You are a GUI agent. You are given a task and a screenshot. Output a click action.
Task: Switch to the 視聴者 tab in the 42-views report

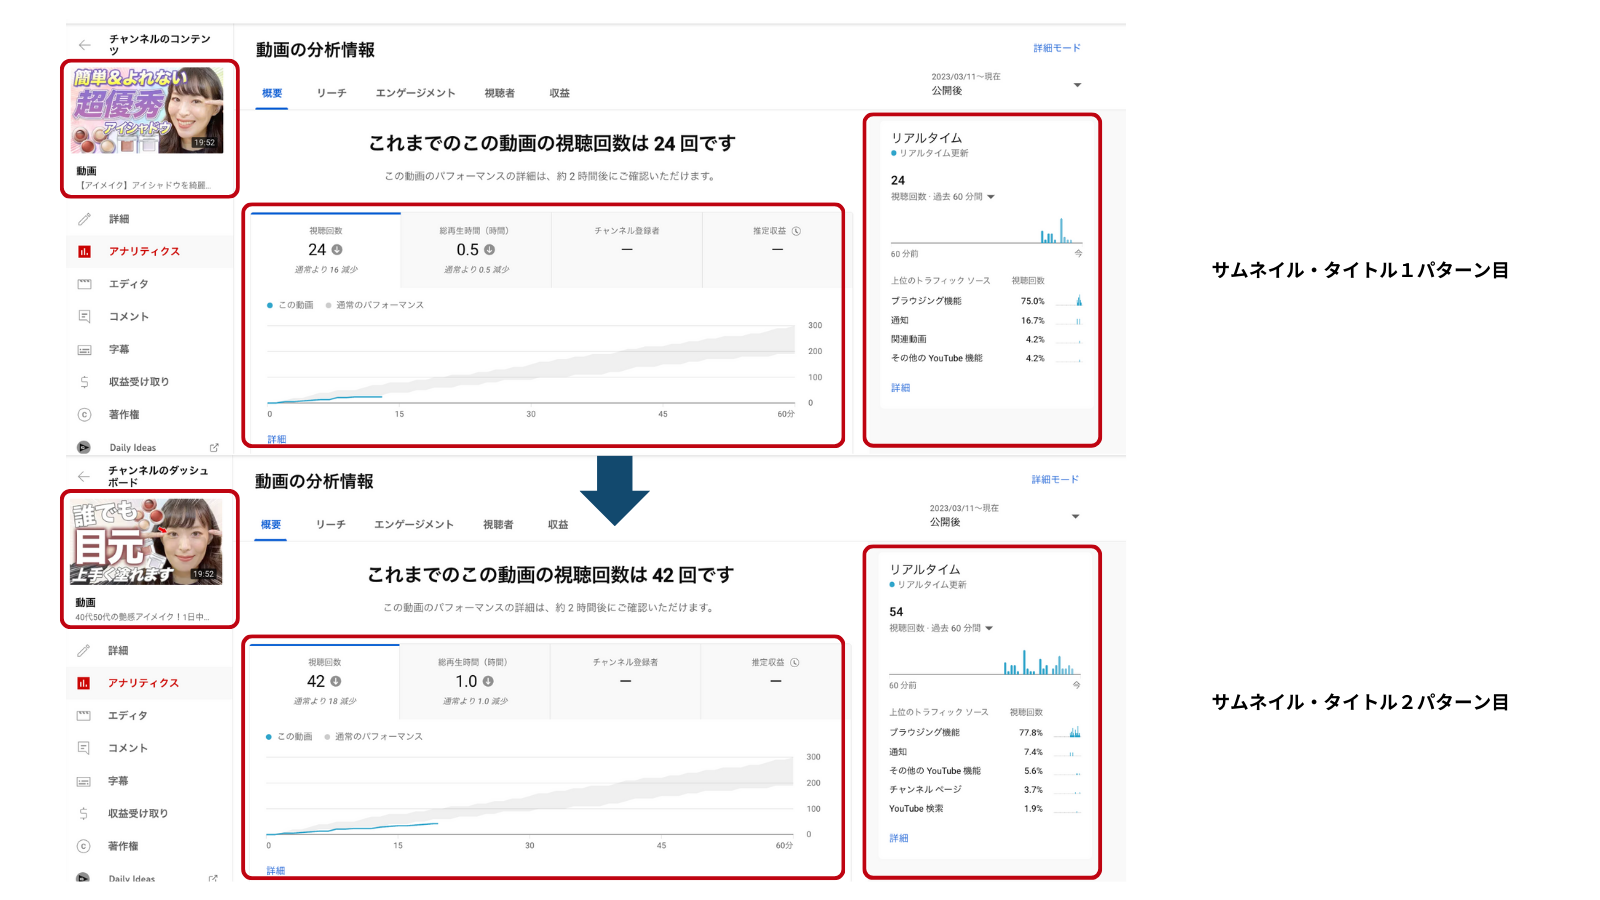498,525
